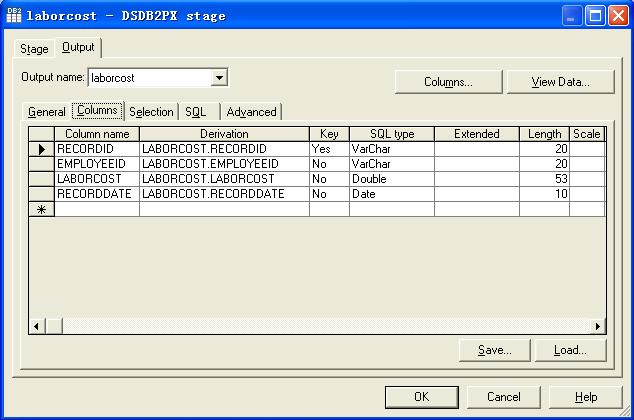The width and height of the screenshot is (634, 420).
Task: Click the No key cell for LABORCOST
Action: 329,179
